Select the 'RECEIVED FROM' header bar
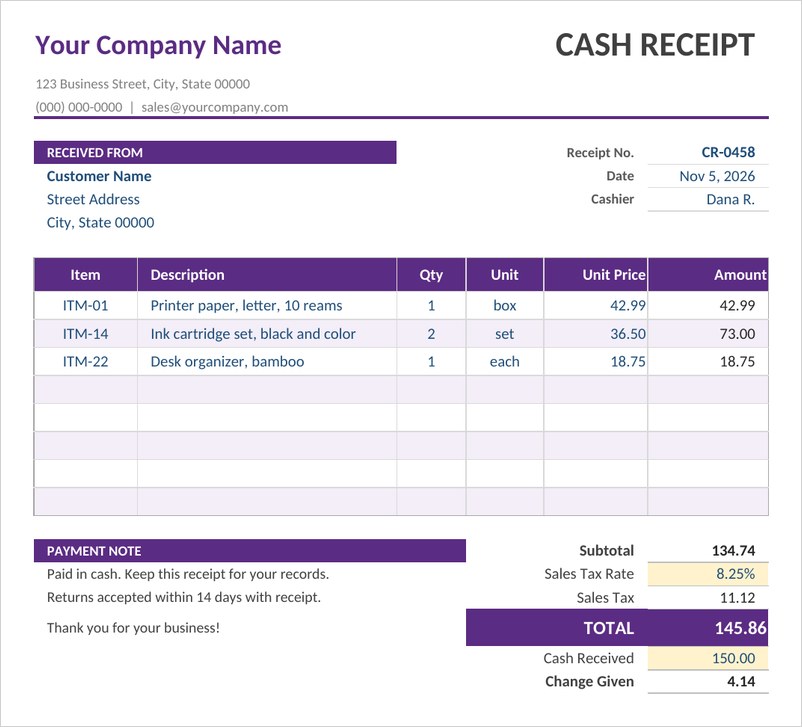The height and width of the screenshot is (727, 802). pyautogui.click(x=215, y=152)
